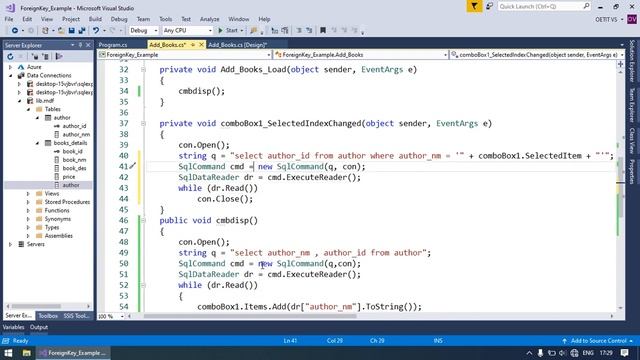Collapse the lib.mdf database node
This screenshot has width=640, height=360.
pyautogui.click(x=20, y=101)
